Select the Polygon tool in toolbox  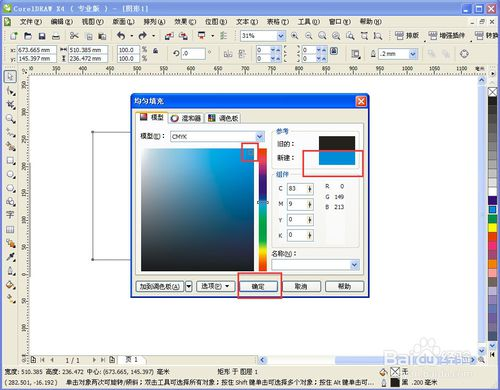[x=10, y=188]
